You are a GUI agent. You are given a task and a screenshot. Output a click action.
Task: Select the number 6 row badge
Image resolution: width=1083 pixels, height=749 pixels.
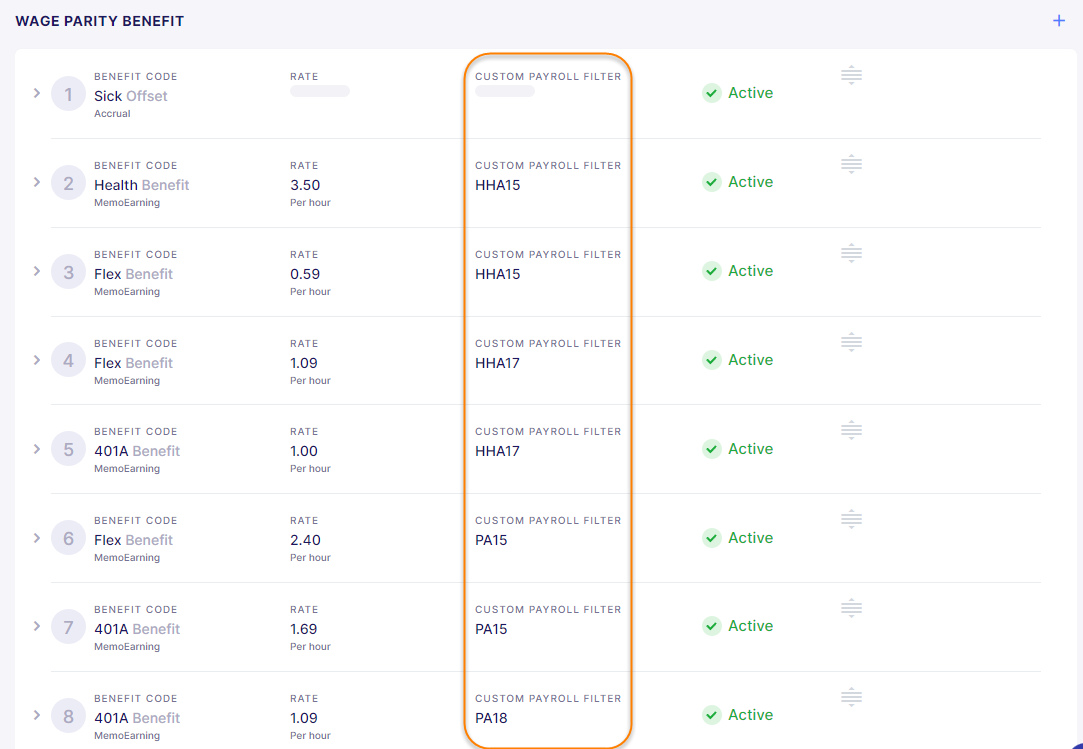click(68, 538)
